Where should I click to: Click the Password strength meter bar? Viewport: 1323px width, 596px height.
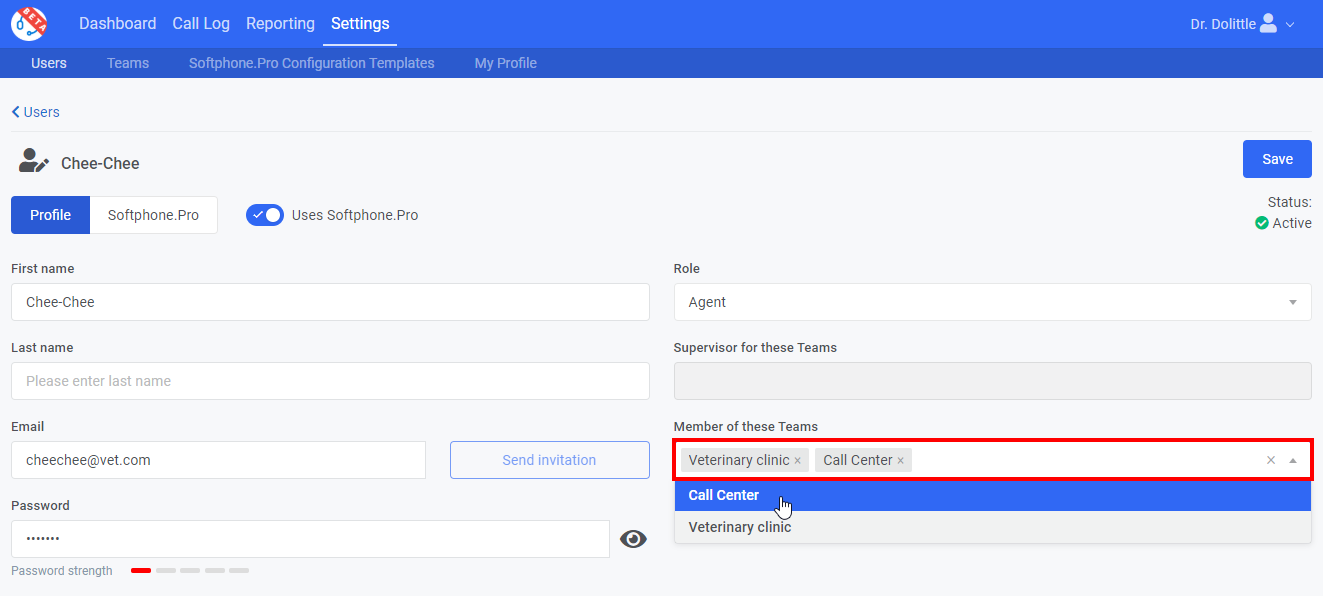coord(190,571)
